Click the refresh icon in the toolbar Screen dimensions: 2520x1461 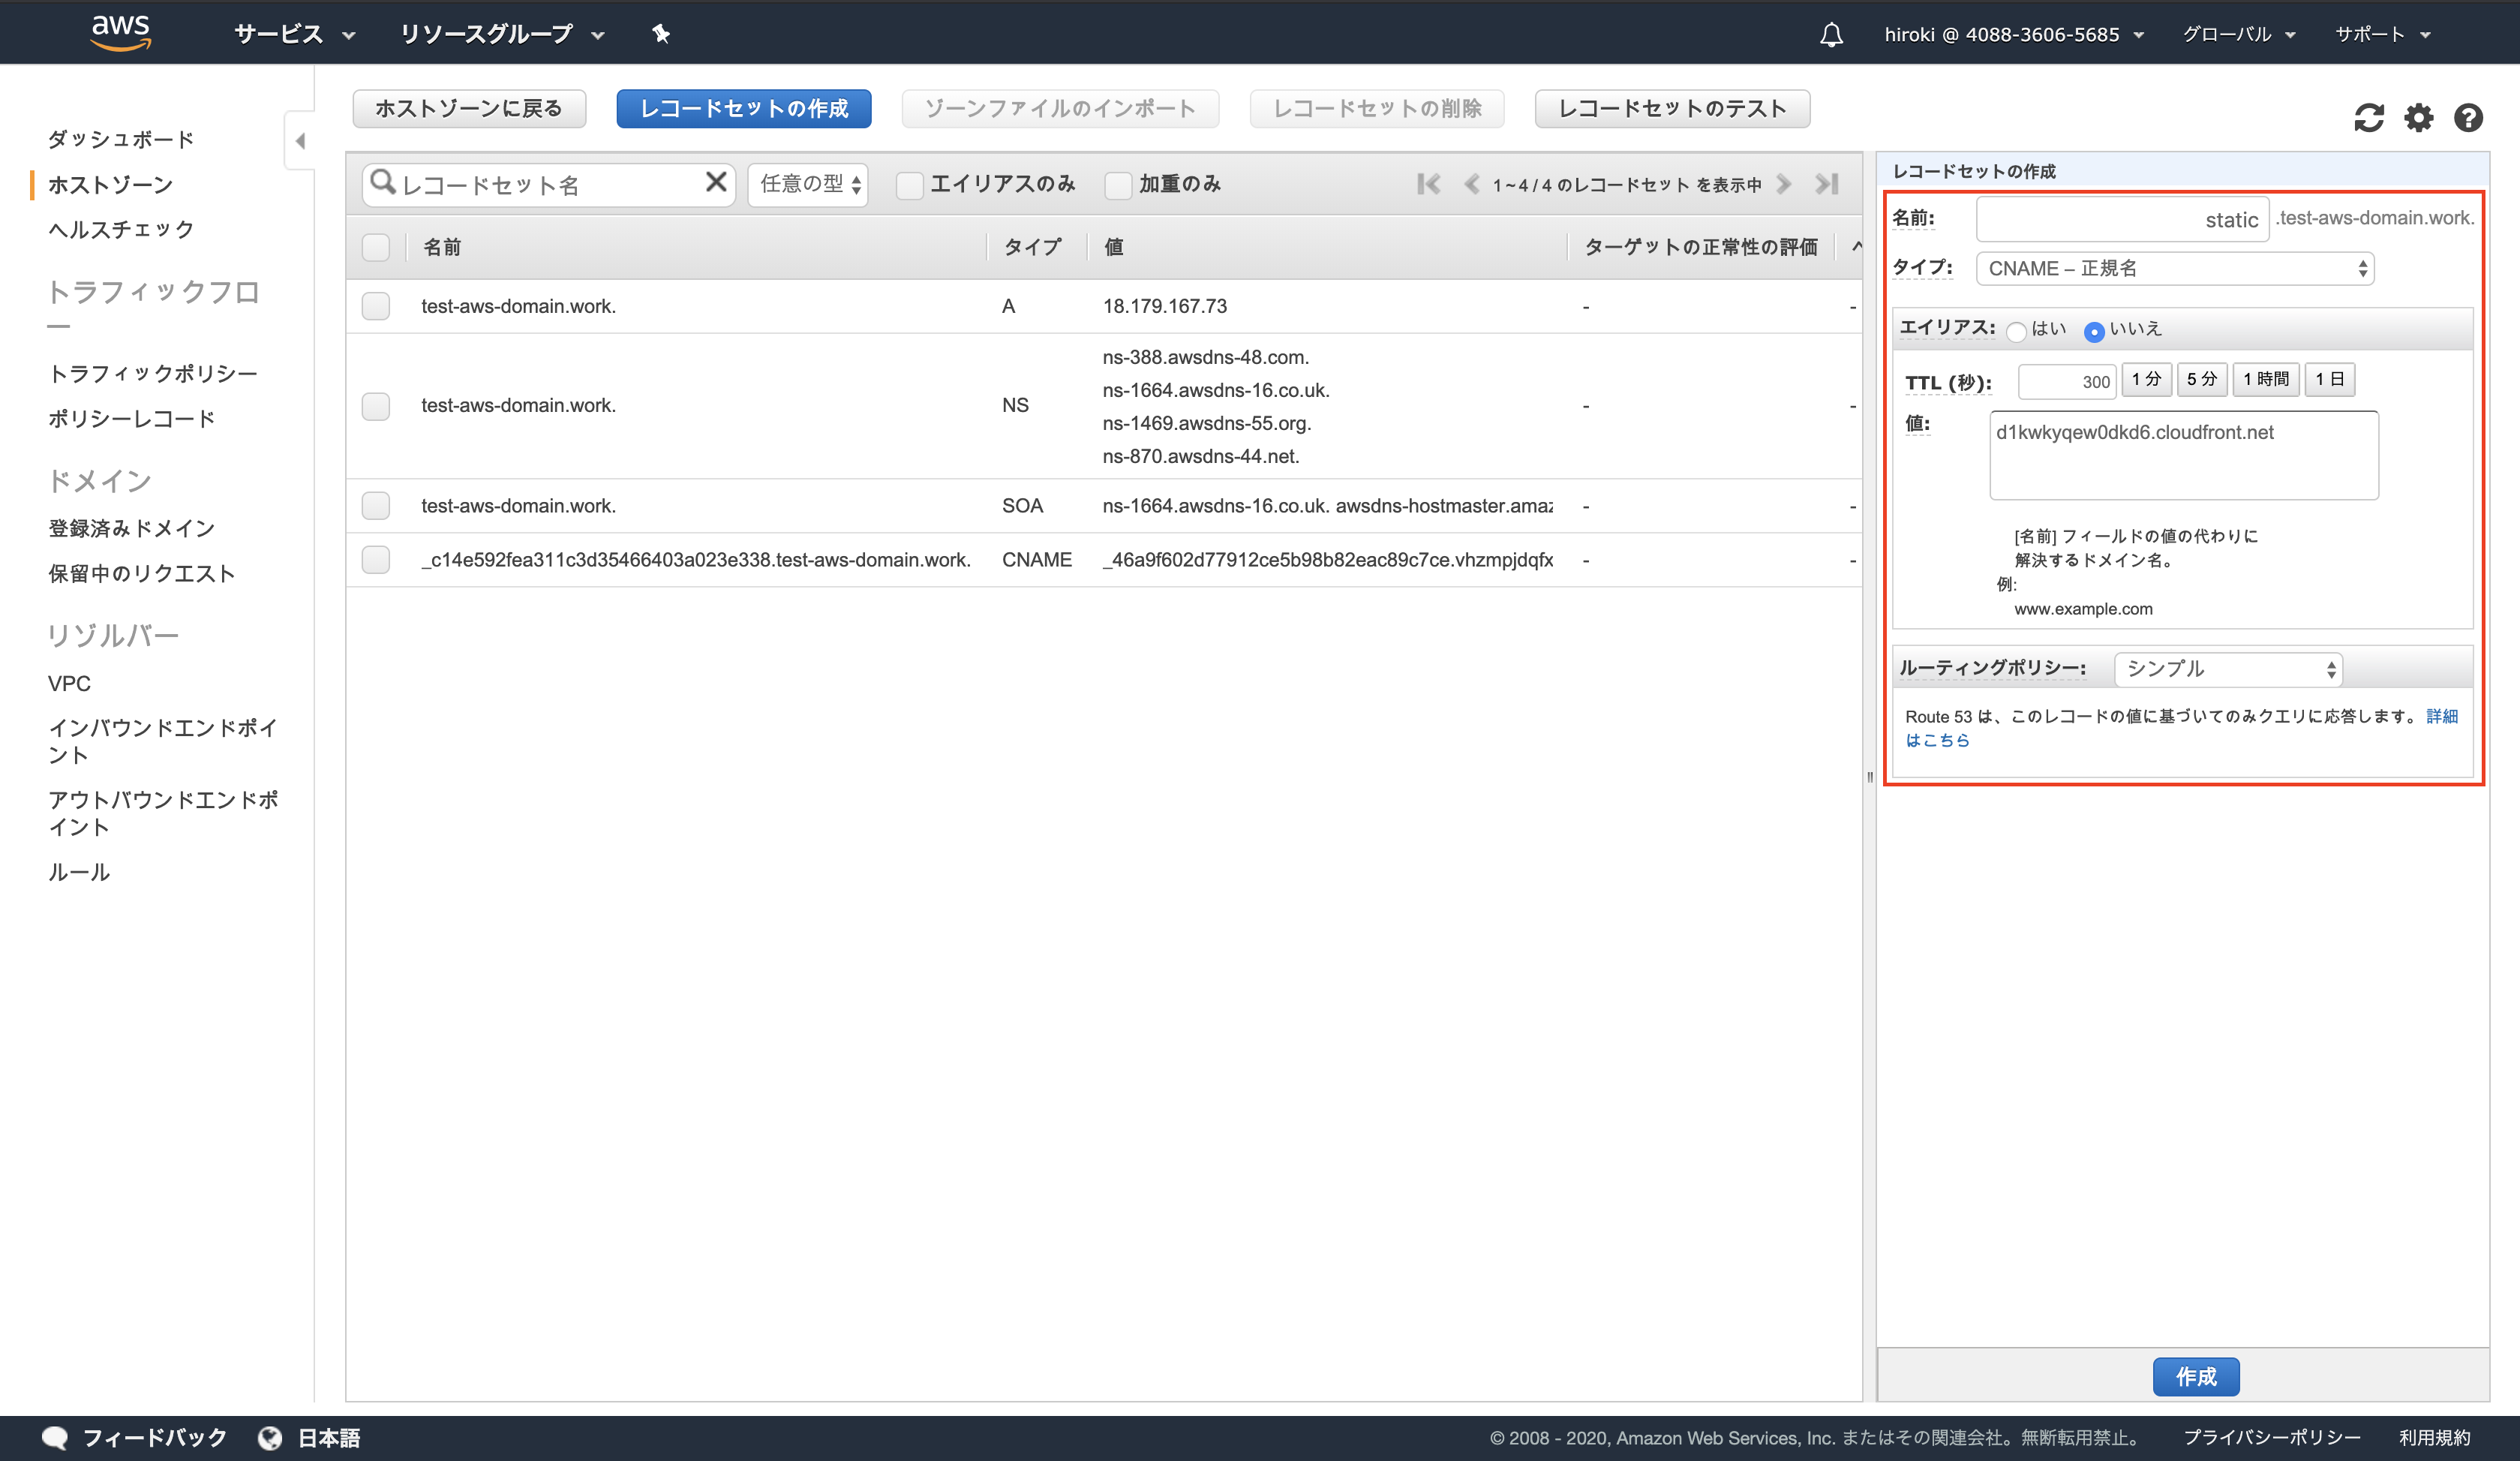click(x=2368, y=118)
